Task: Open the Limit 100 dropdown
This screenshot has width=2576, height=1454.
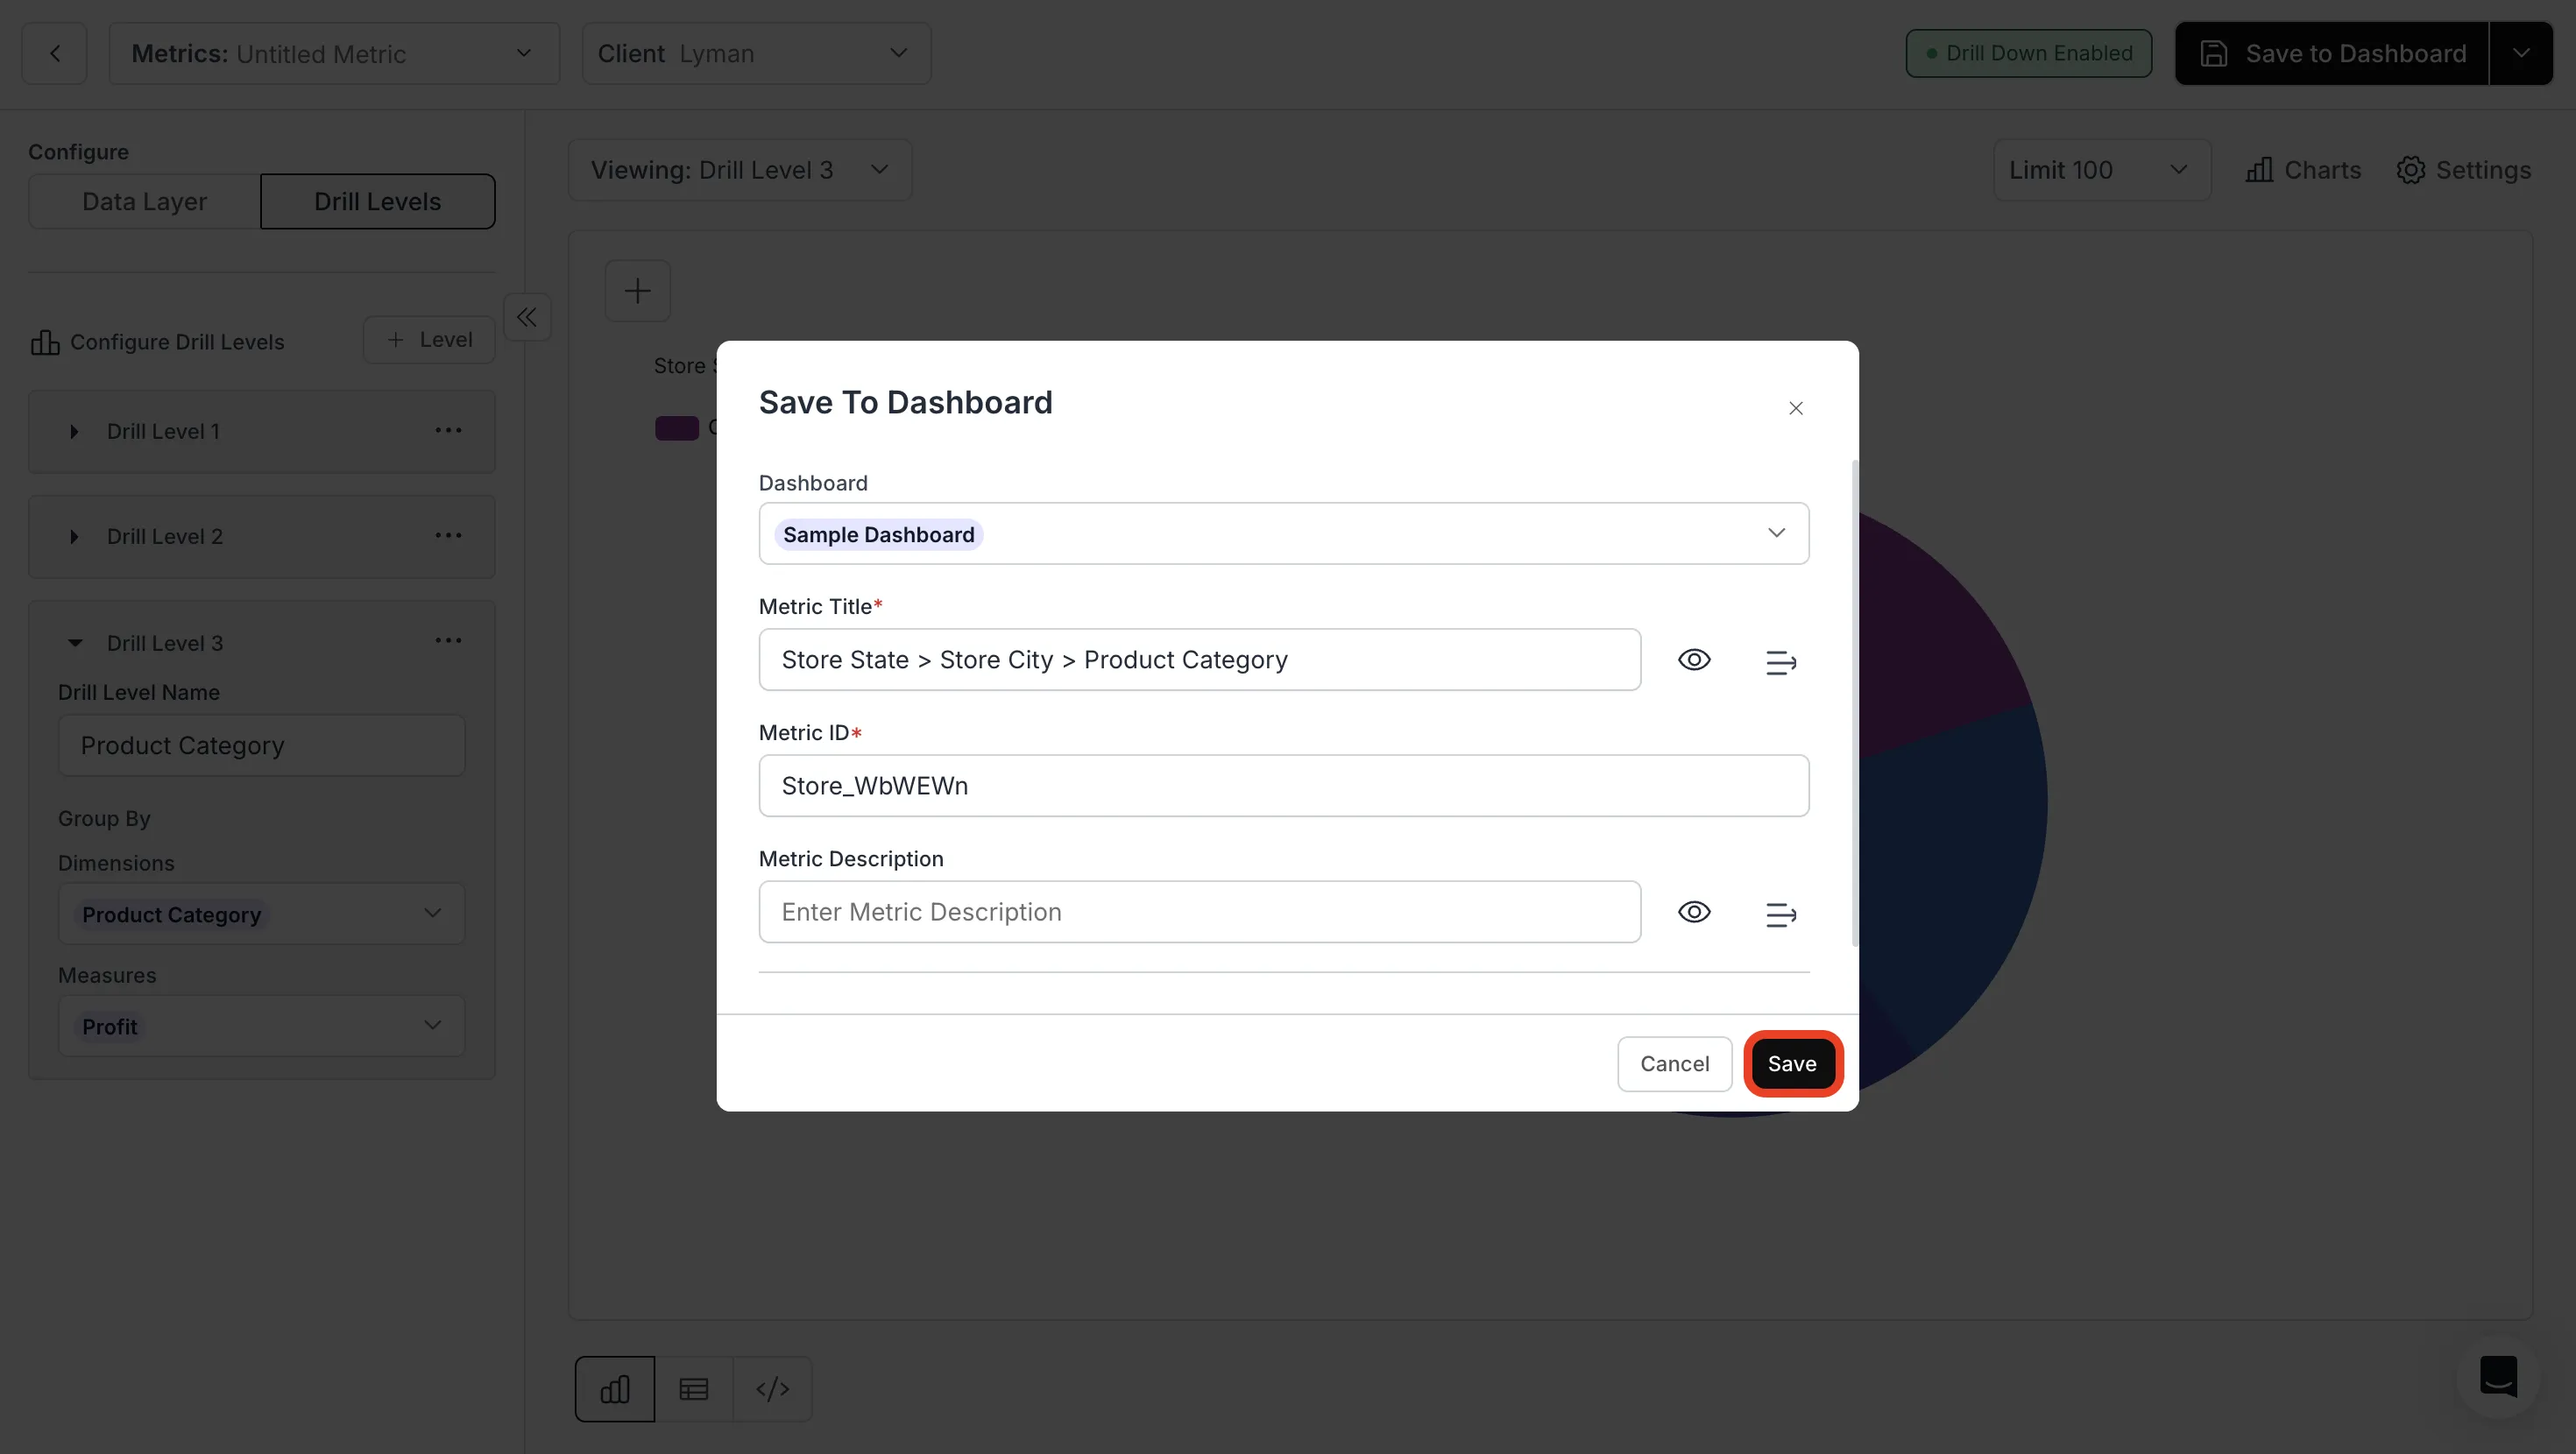Action: [x=2102, y=170]
